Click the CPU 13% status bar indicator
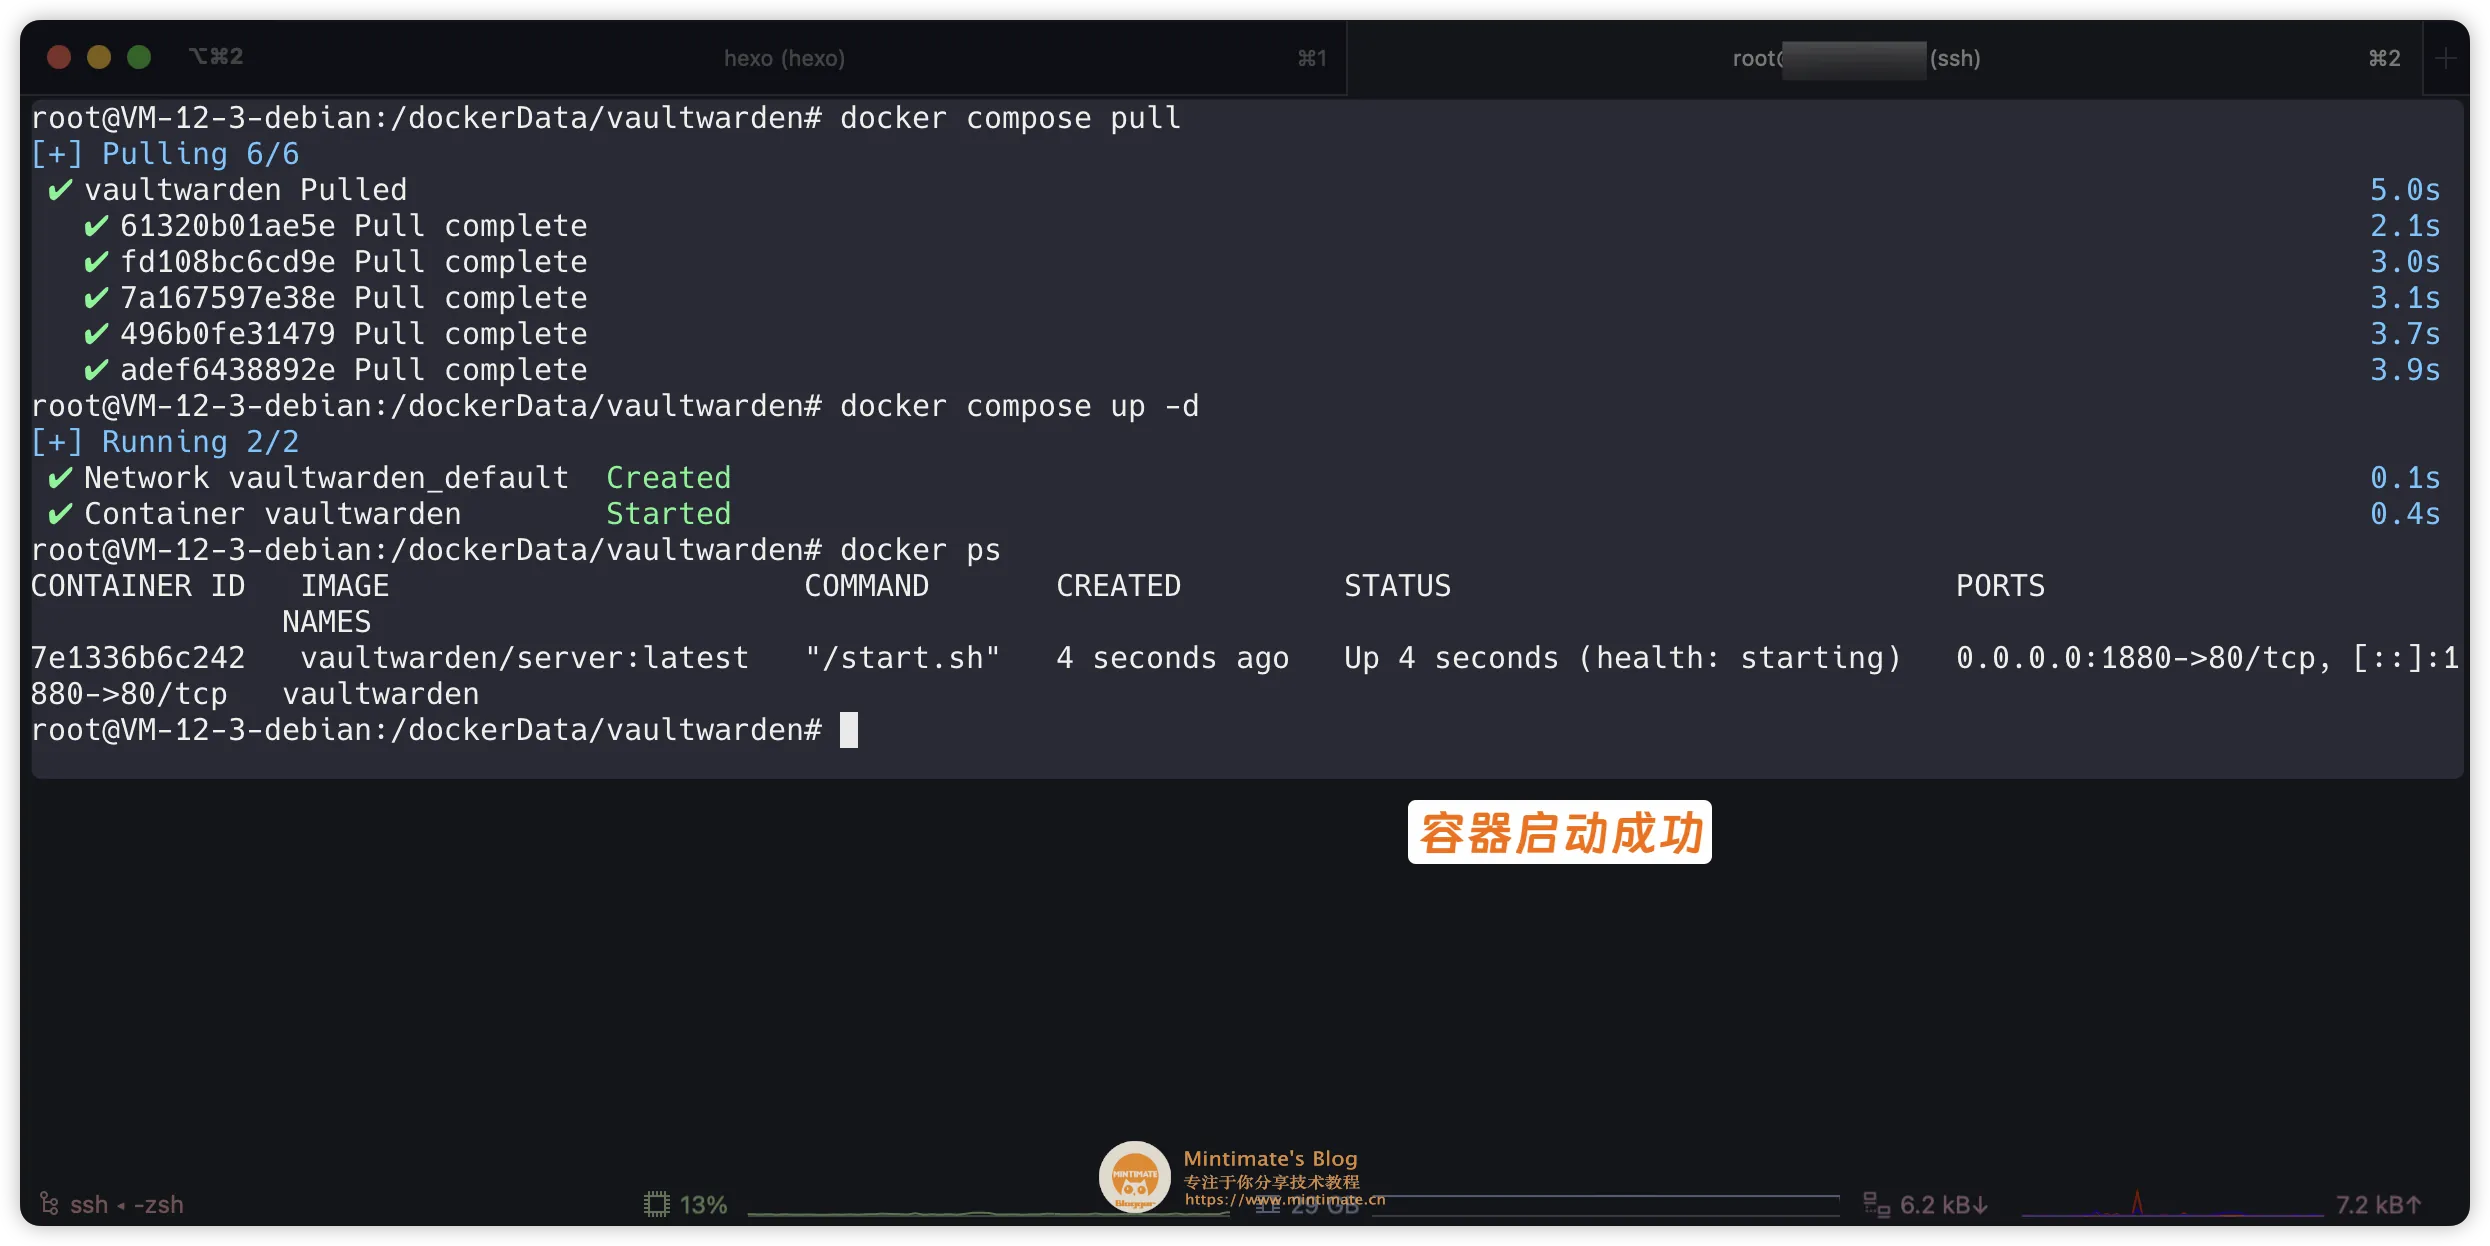The width and height of the screenshot is (2490, 1246). coord(686,1204)
